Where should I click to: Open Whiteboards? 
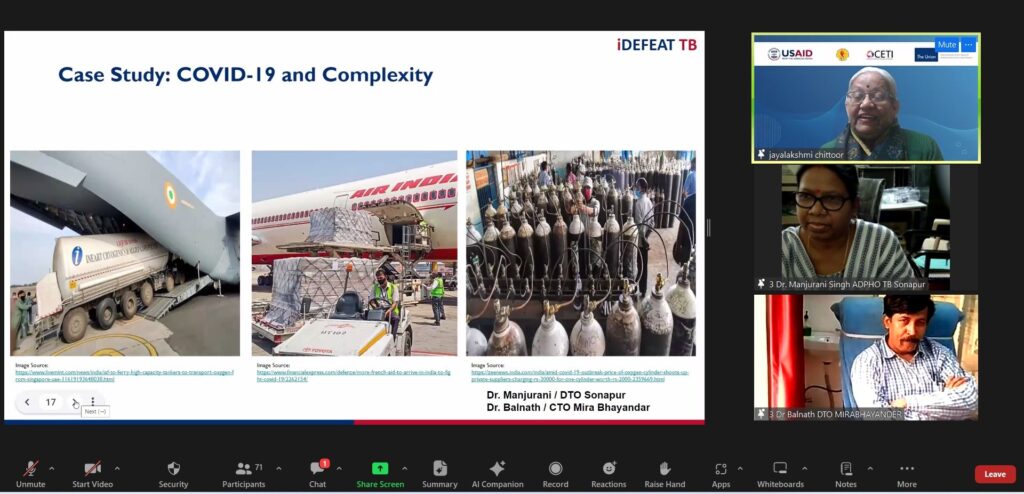tap(780, 473)
